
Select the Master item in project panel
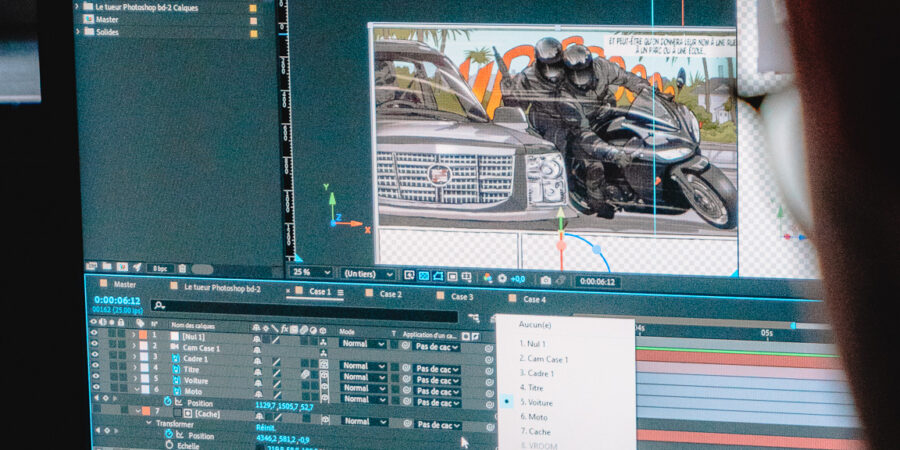click(x=107, y=19)
